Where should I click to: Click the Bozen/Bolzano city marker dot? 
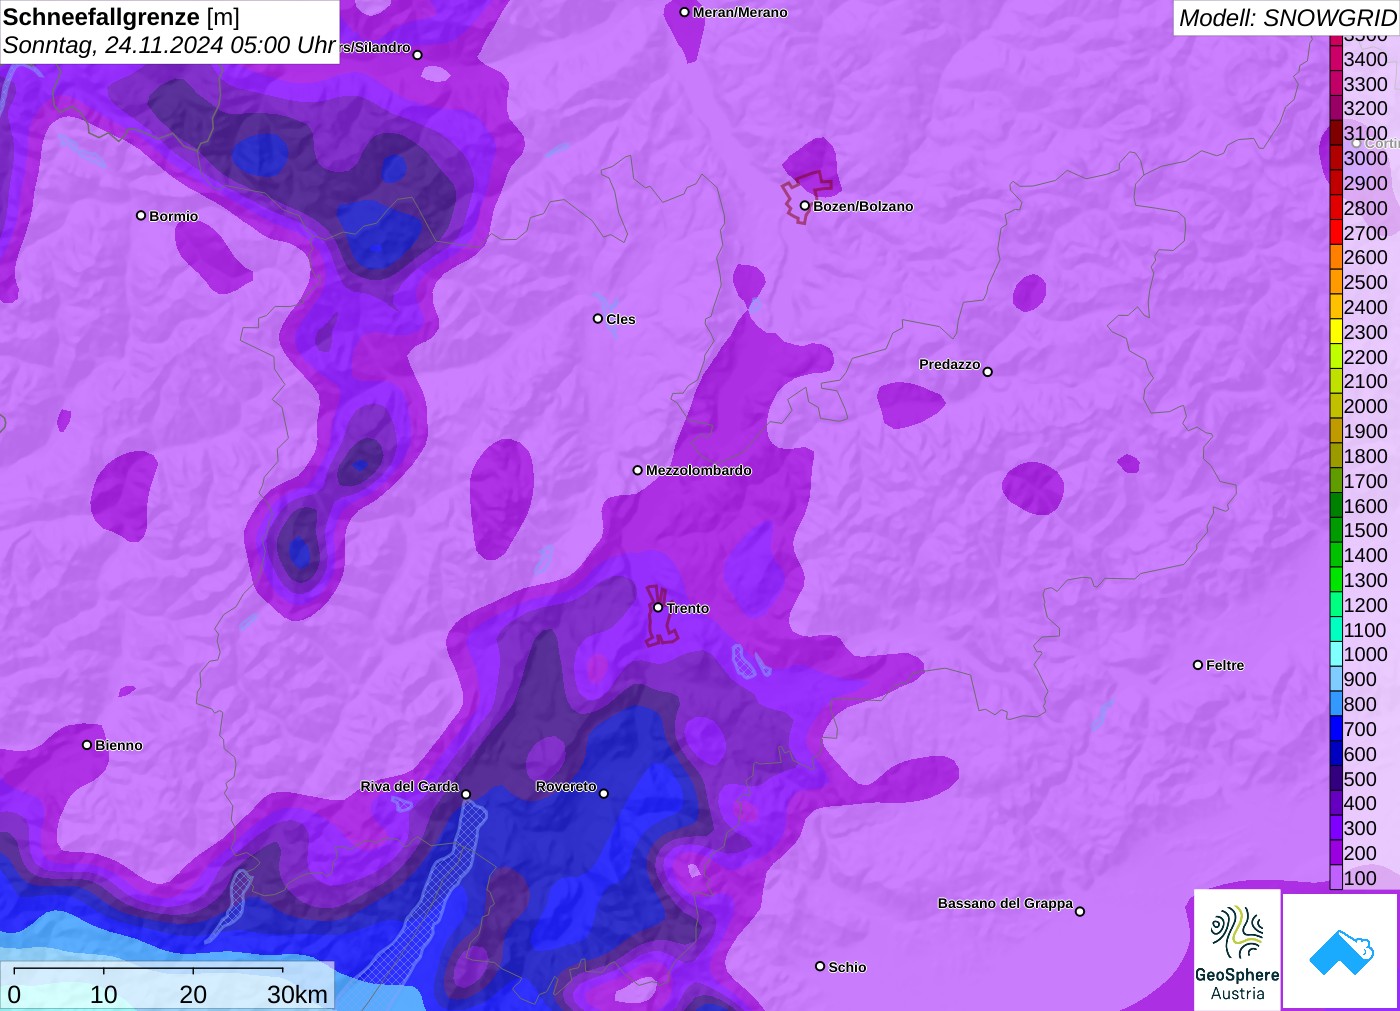pos(804,206)
